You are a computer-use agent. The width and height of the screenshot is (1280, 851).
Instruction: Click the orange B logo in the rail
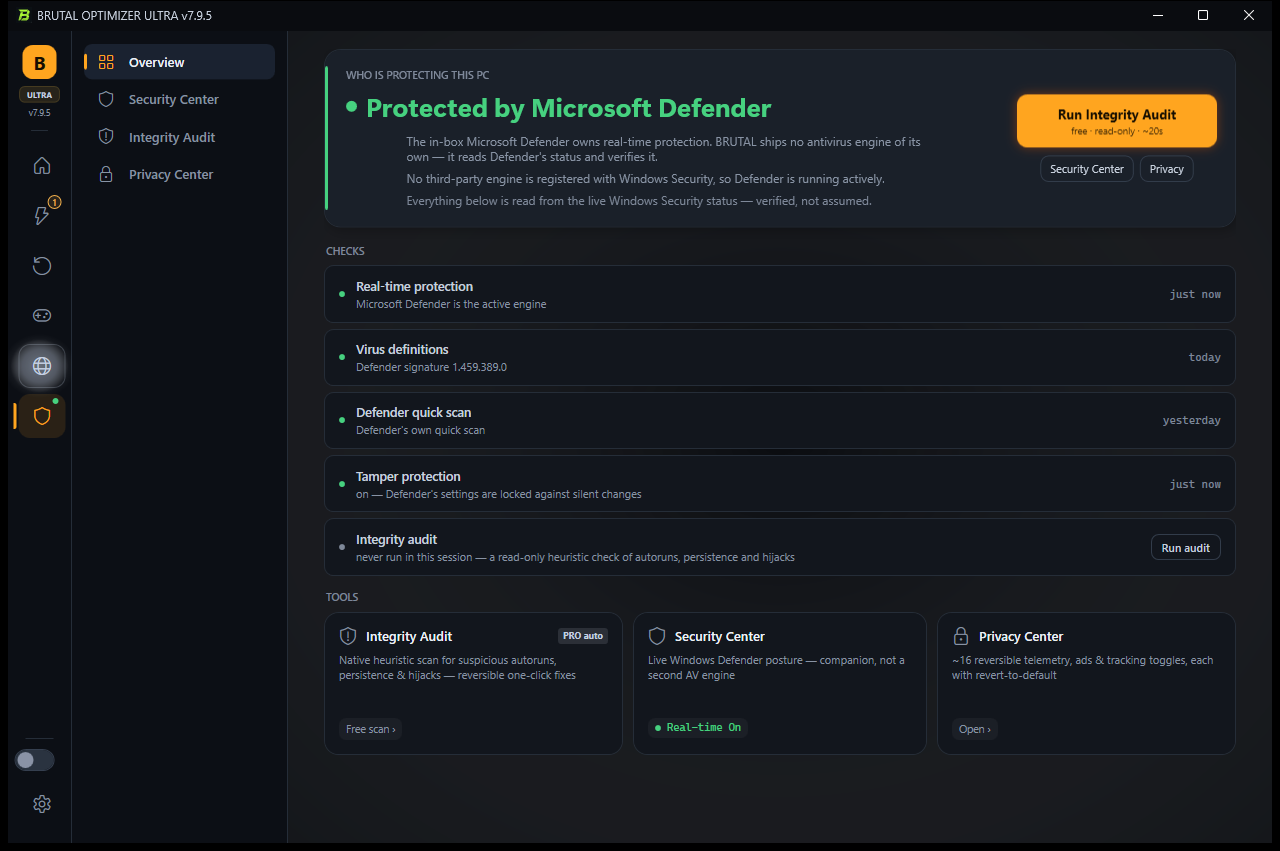pyautogui.click(x=40, y=62)
